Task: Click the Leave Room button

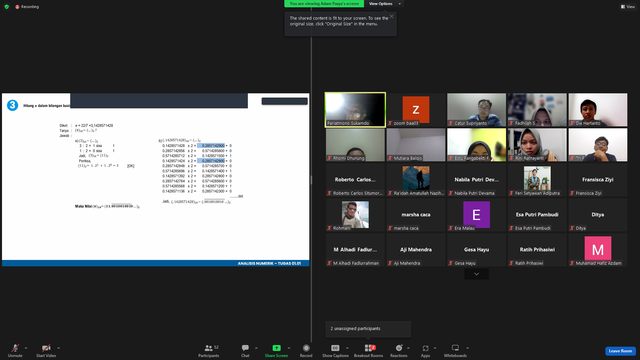Action: [620, 351]
